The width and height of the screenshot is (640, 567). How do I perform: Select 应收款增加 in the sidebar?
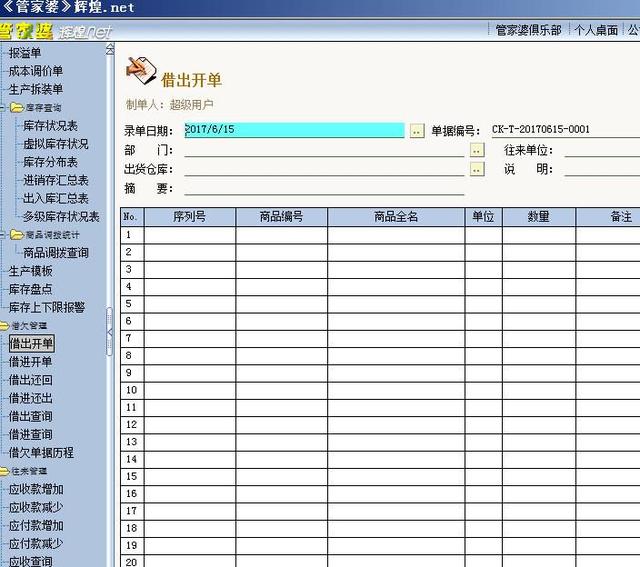pyautogui.click(x=36, y=489)
